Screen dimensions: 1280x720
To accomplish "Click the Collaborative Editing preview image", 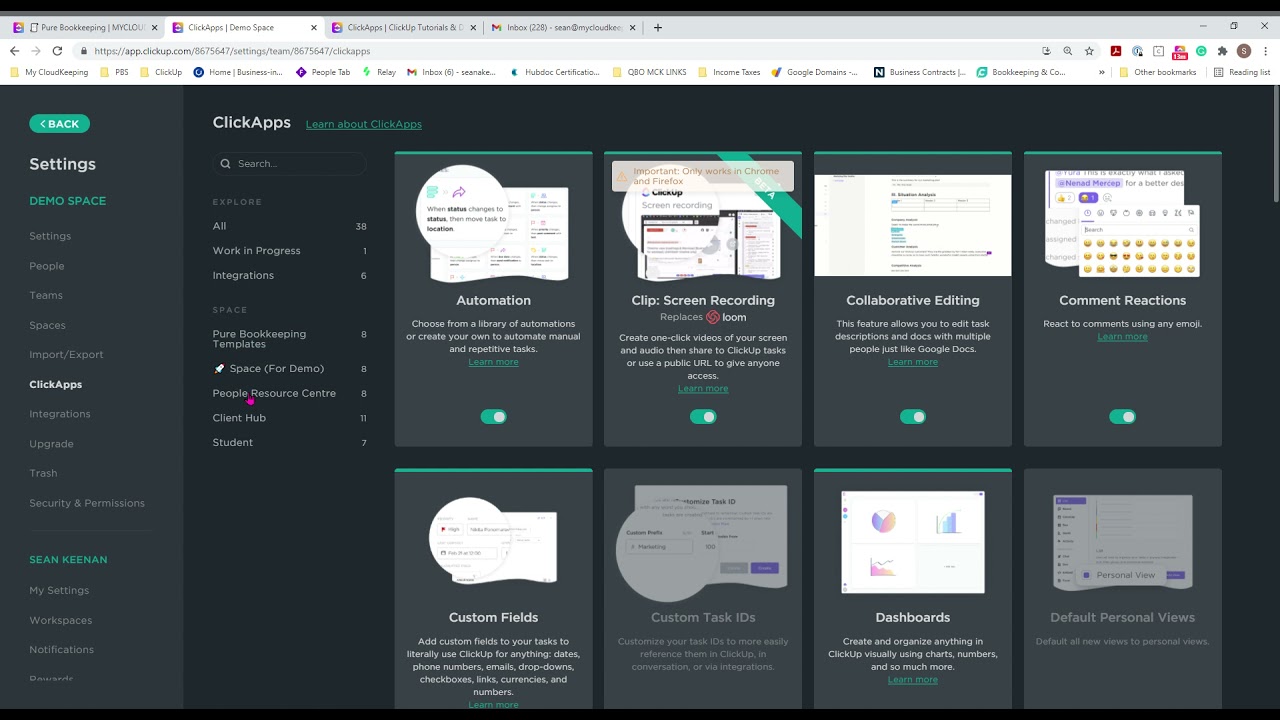I will (913, 225).
